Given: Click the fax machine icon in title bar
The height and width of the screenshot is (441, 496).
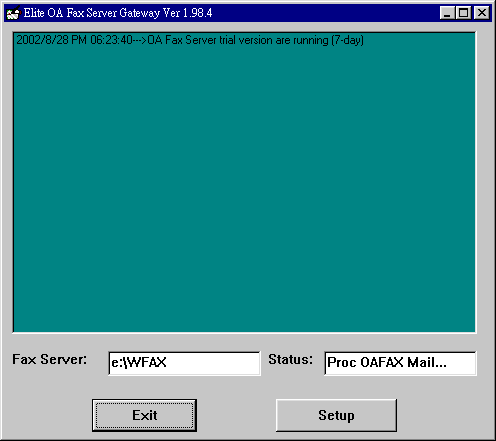Looking at the screenshot, I should tap(14, 13).
